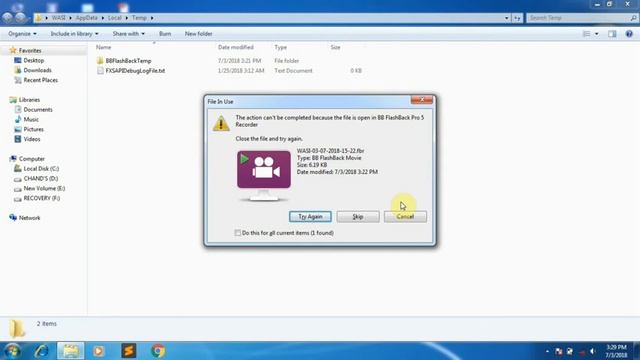This screenshot has width=640, height=360.
Task: Launch Internet Explorer from taskbar
Action: (41, 351)
